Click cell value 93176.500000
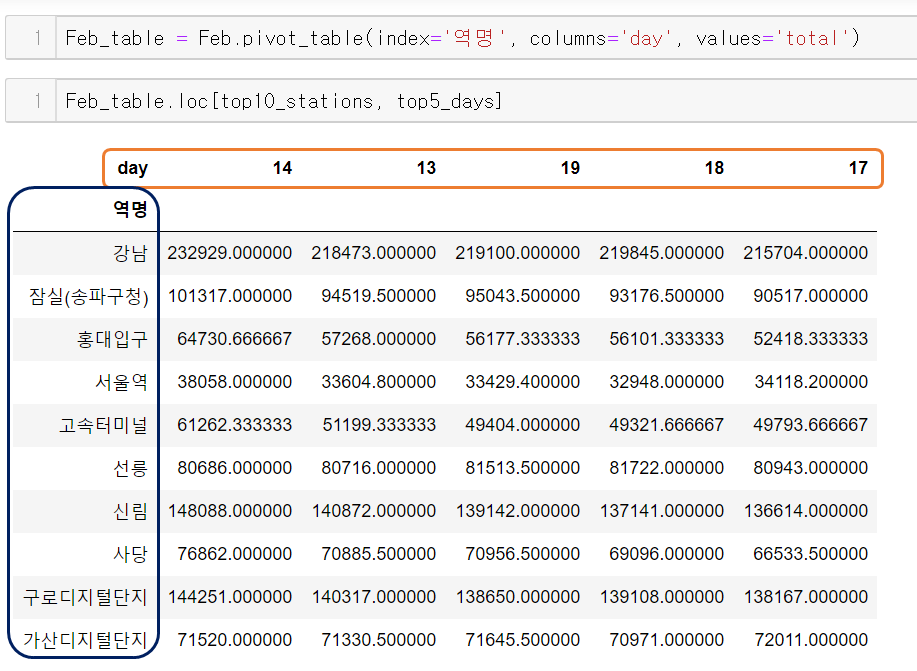 [667, 296]
